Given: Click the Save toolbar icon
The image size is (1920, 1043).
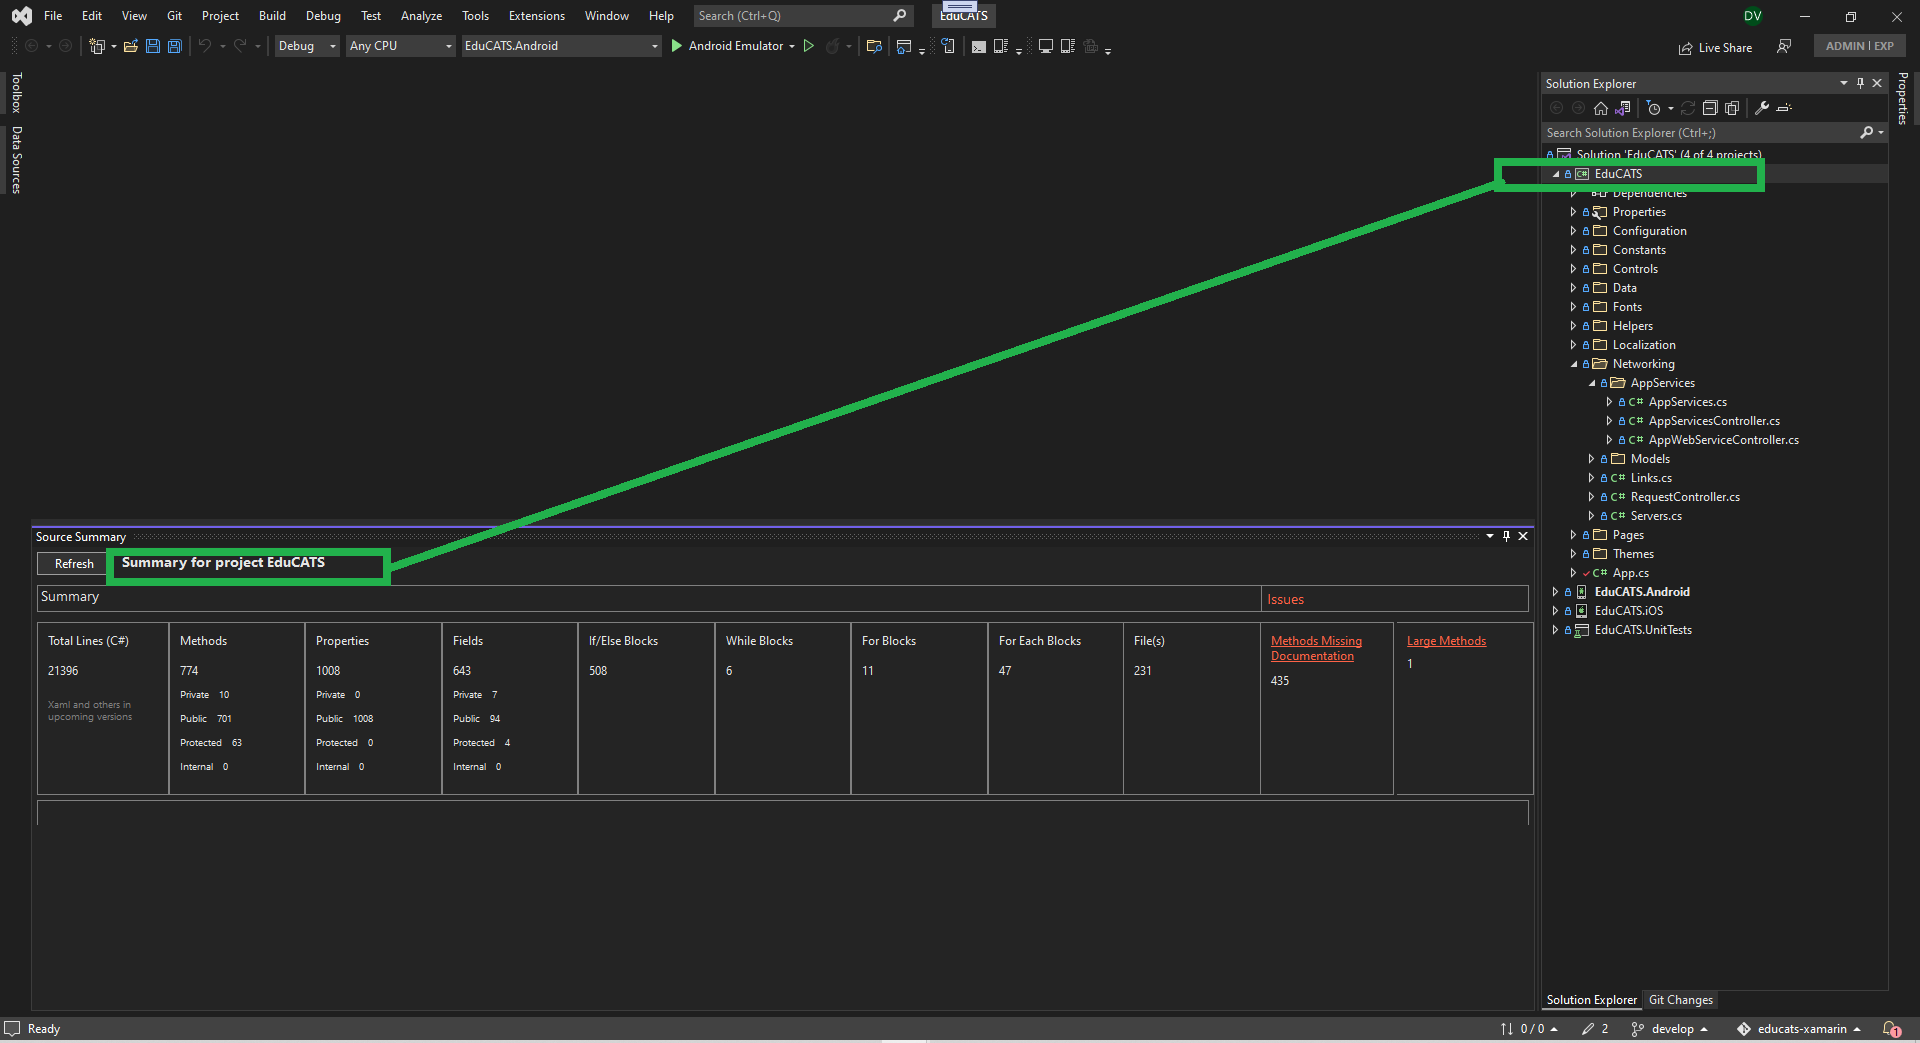Looking at the screenshot, I should 153,46.
